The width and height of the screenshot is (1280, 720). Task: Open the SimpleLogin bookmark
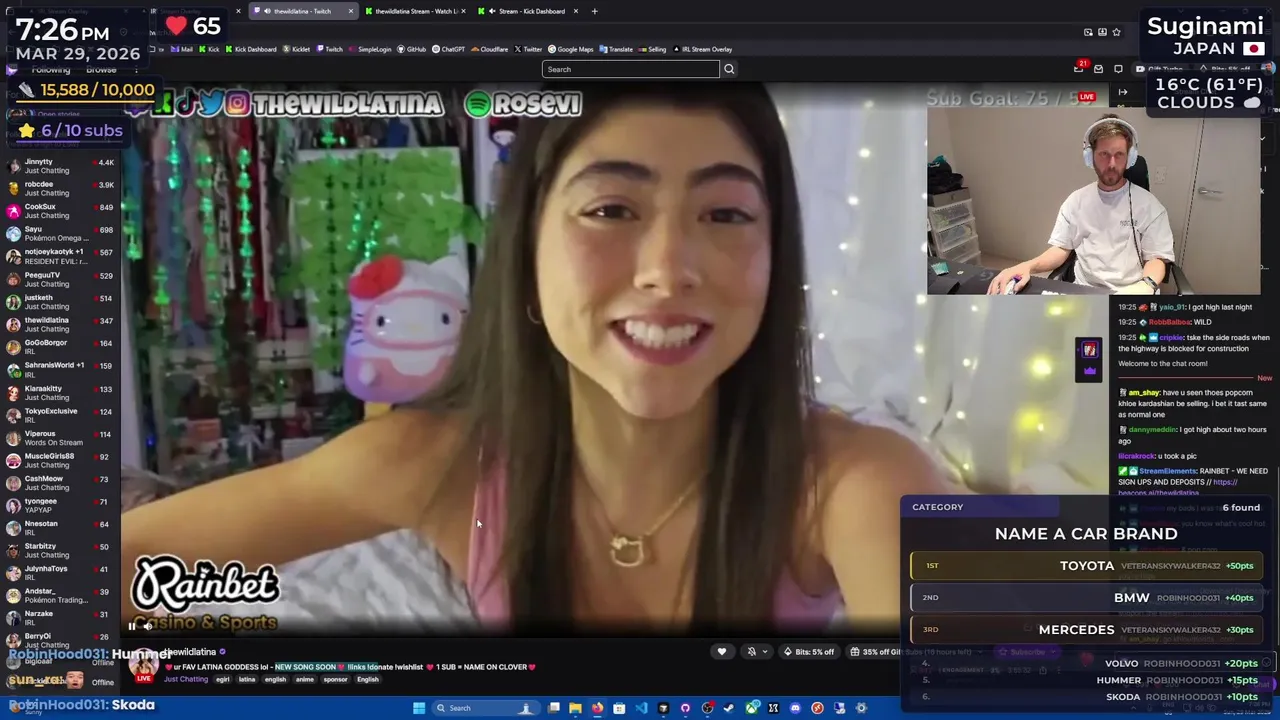coord(370,49)
